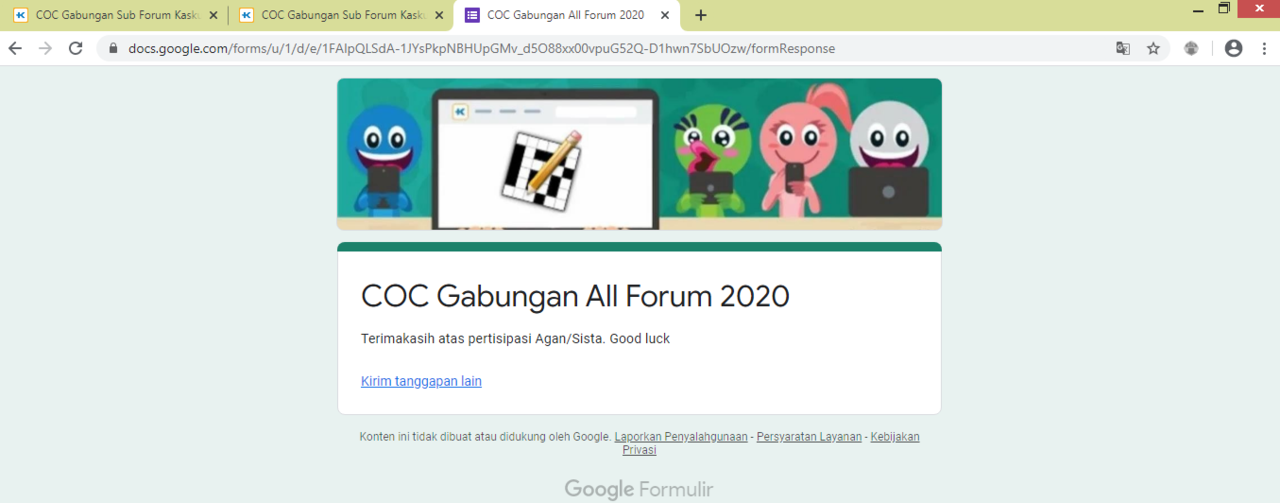The height and width of the screenshot is (503, 1280).
Task: Open the user profile avatar icon
Action: click(1233, 48)
